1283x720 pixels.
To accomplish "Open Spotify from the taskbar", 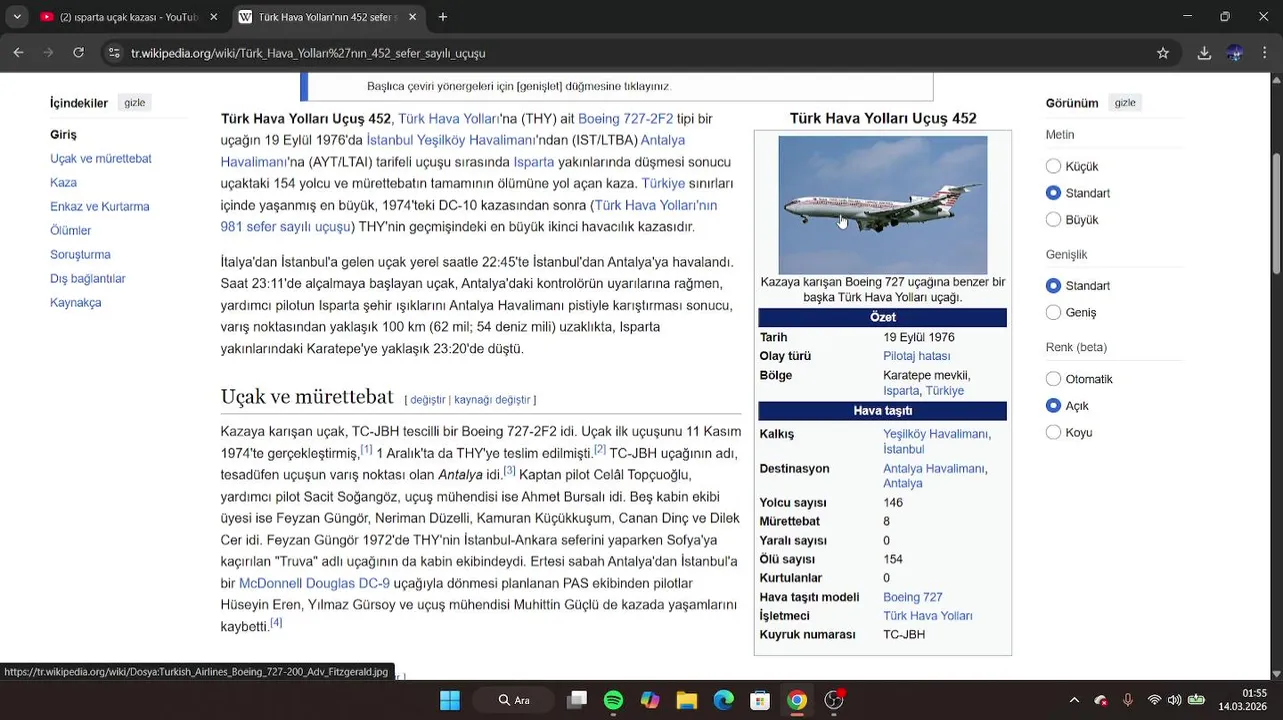I will (x=614, y=700).
